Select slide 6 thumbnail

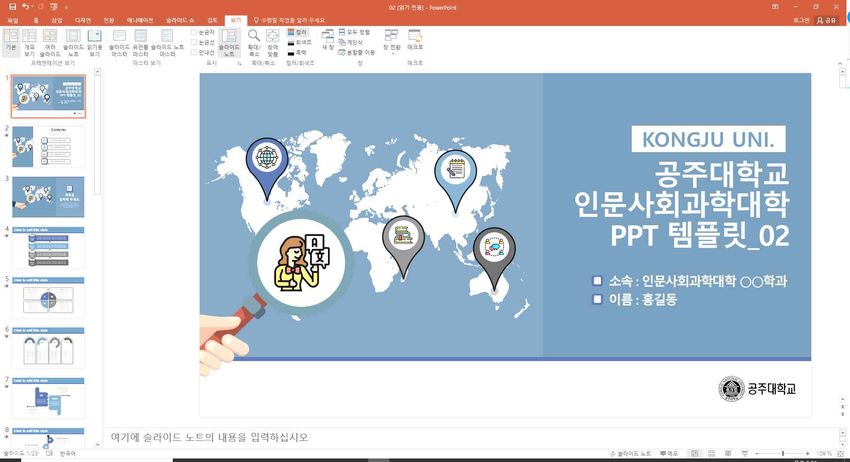[x=48, y=348]
